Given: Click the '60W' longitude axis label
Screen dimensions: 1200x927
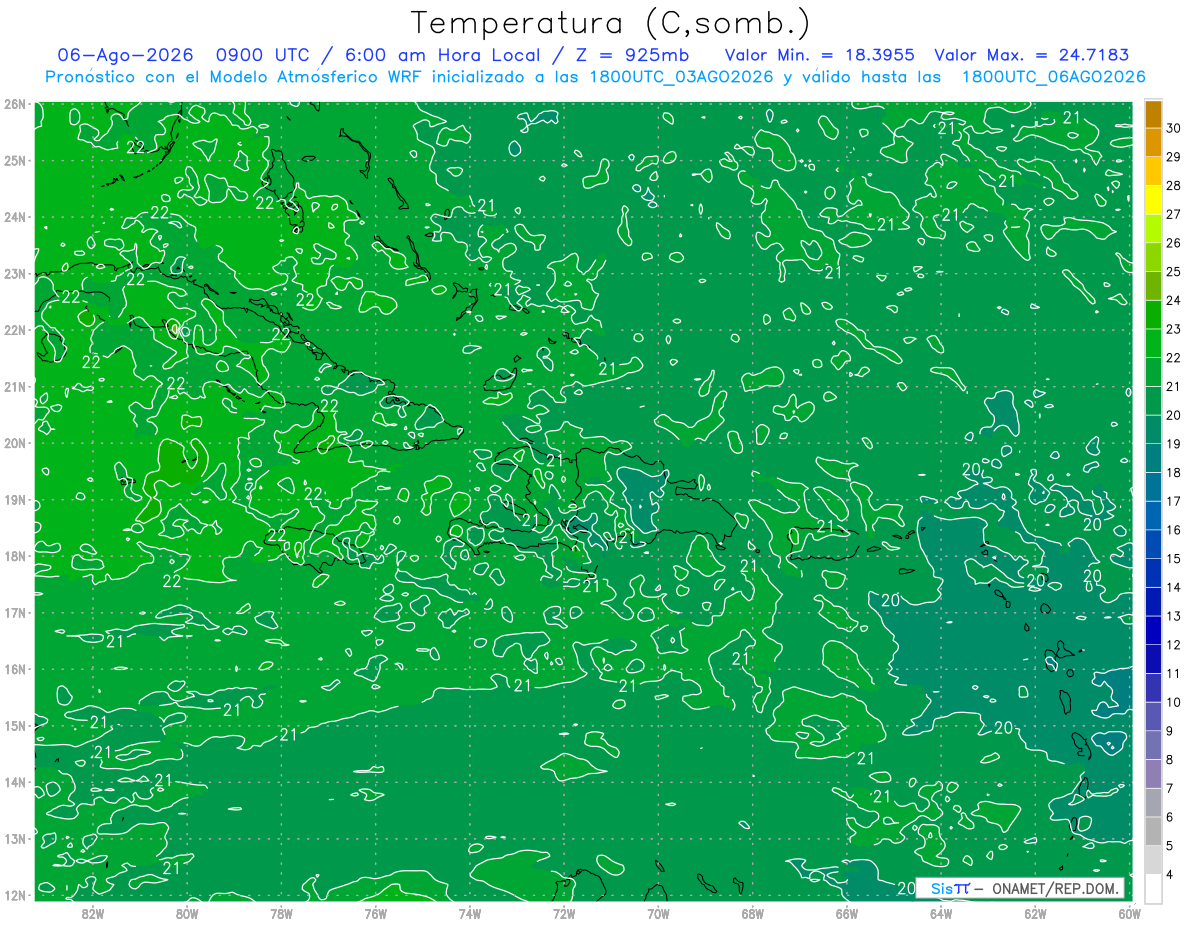Looking at the screenshot, I should tap(1130, 913).
